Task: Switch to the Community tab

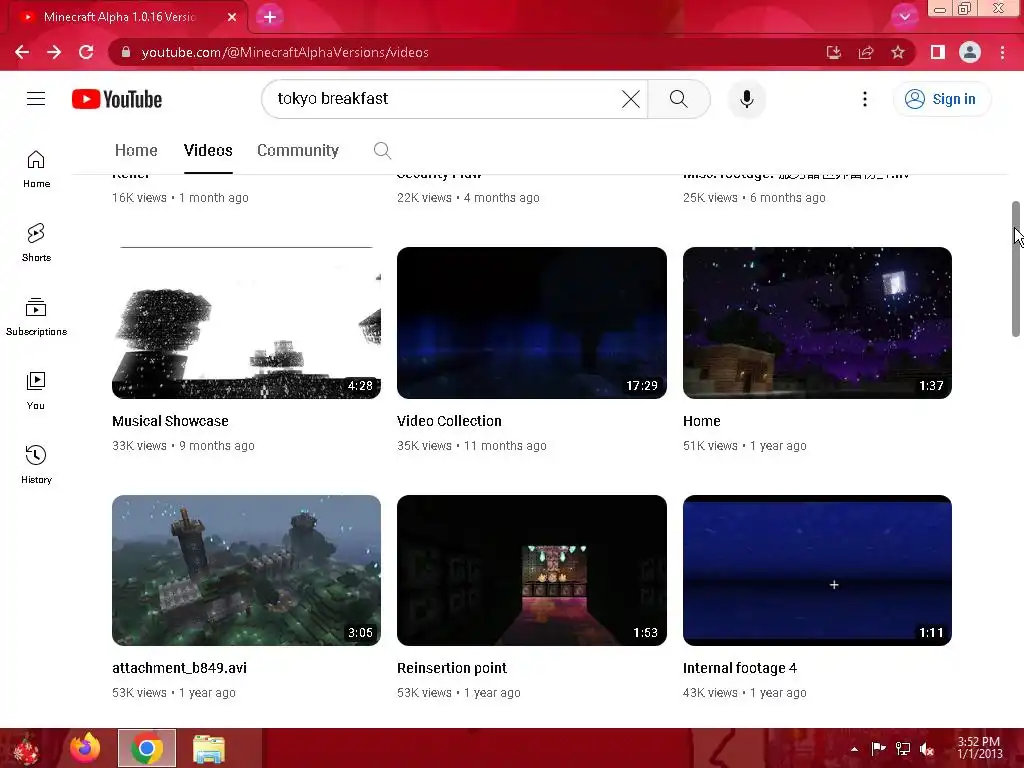Action: click(x=298, y=151)
